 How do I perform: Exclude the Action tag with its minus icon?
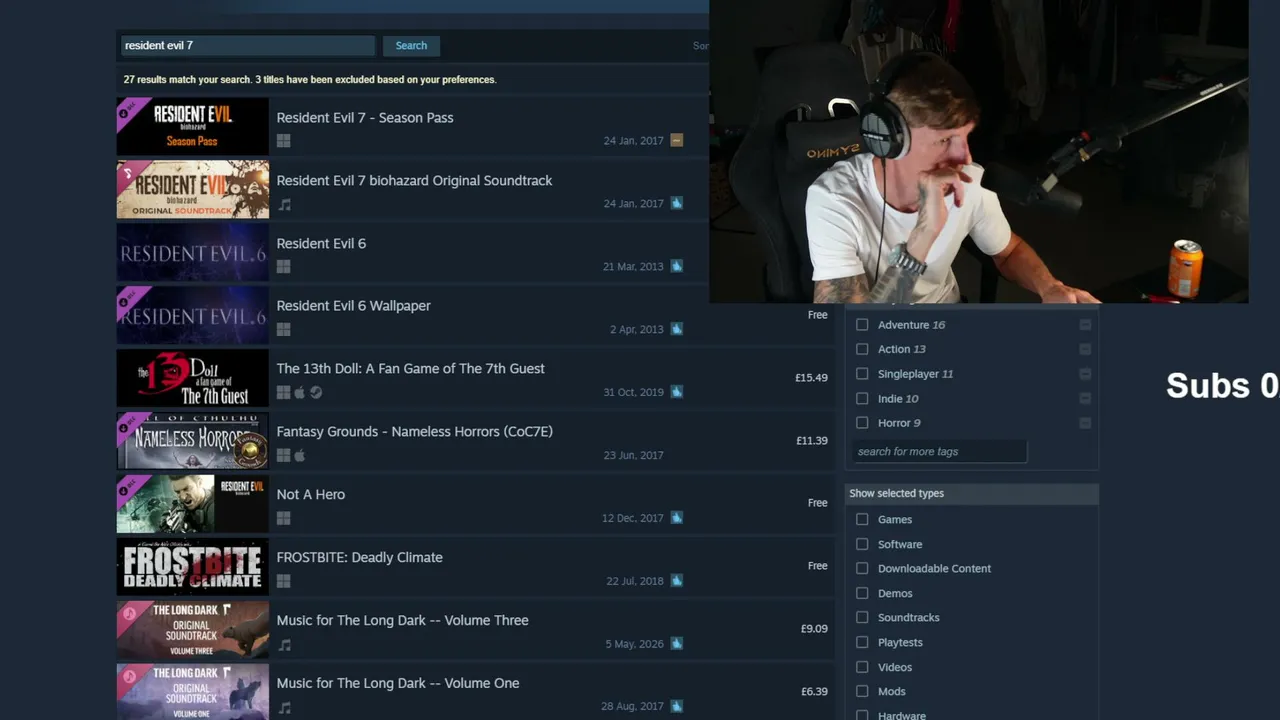pos(1085,349)
